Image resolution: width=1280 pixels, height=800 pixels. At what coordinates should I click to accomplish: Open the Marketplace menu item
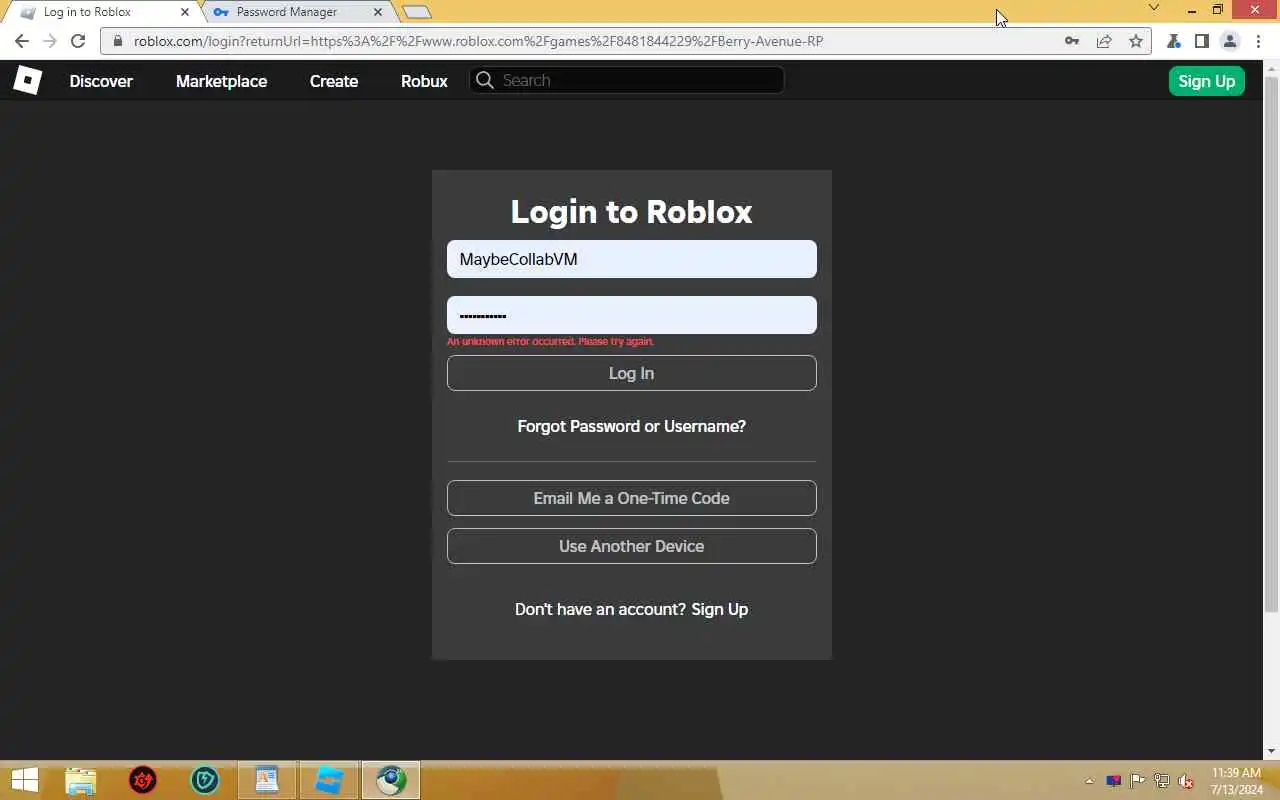(221, 81)
